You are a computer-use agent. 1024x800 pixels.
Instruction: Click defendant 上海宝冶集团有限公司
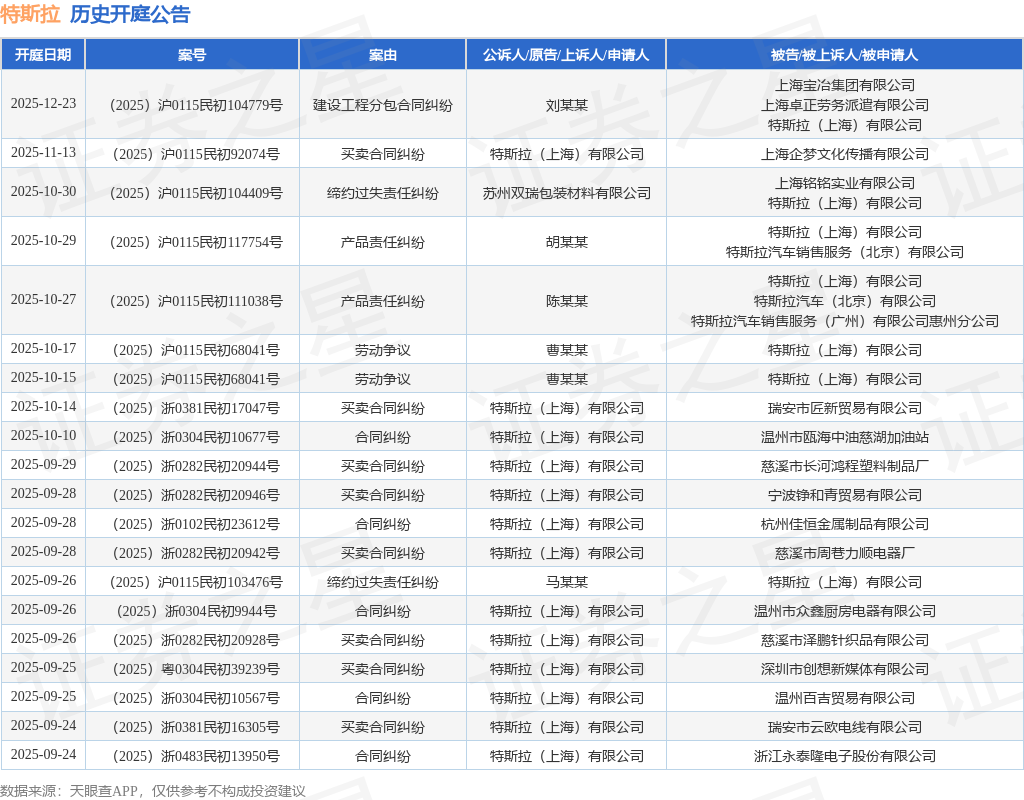844,85
